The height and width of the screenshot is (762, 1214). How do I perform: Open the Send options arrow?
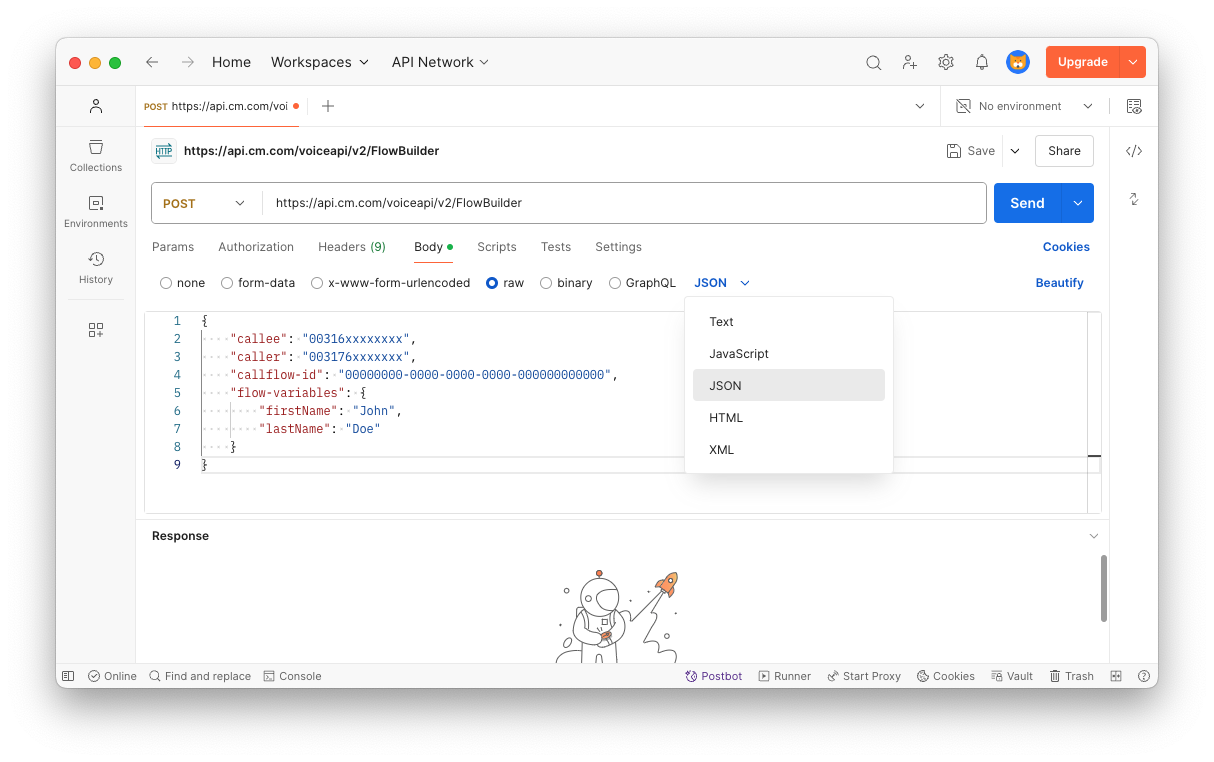pos(1078,203)
